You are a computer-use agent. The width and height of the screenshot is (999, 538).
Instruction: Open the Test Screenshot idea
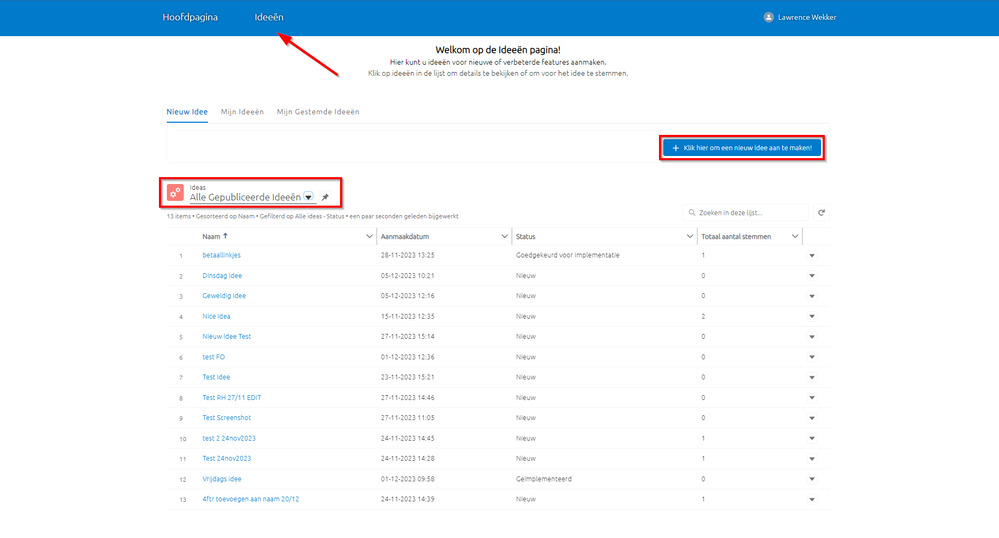pos(226,418)
